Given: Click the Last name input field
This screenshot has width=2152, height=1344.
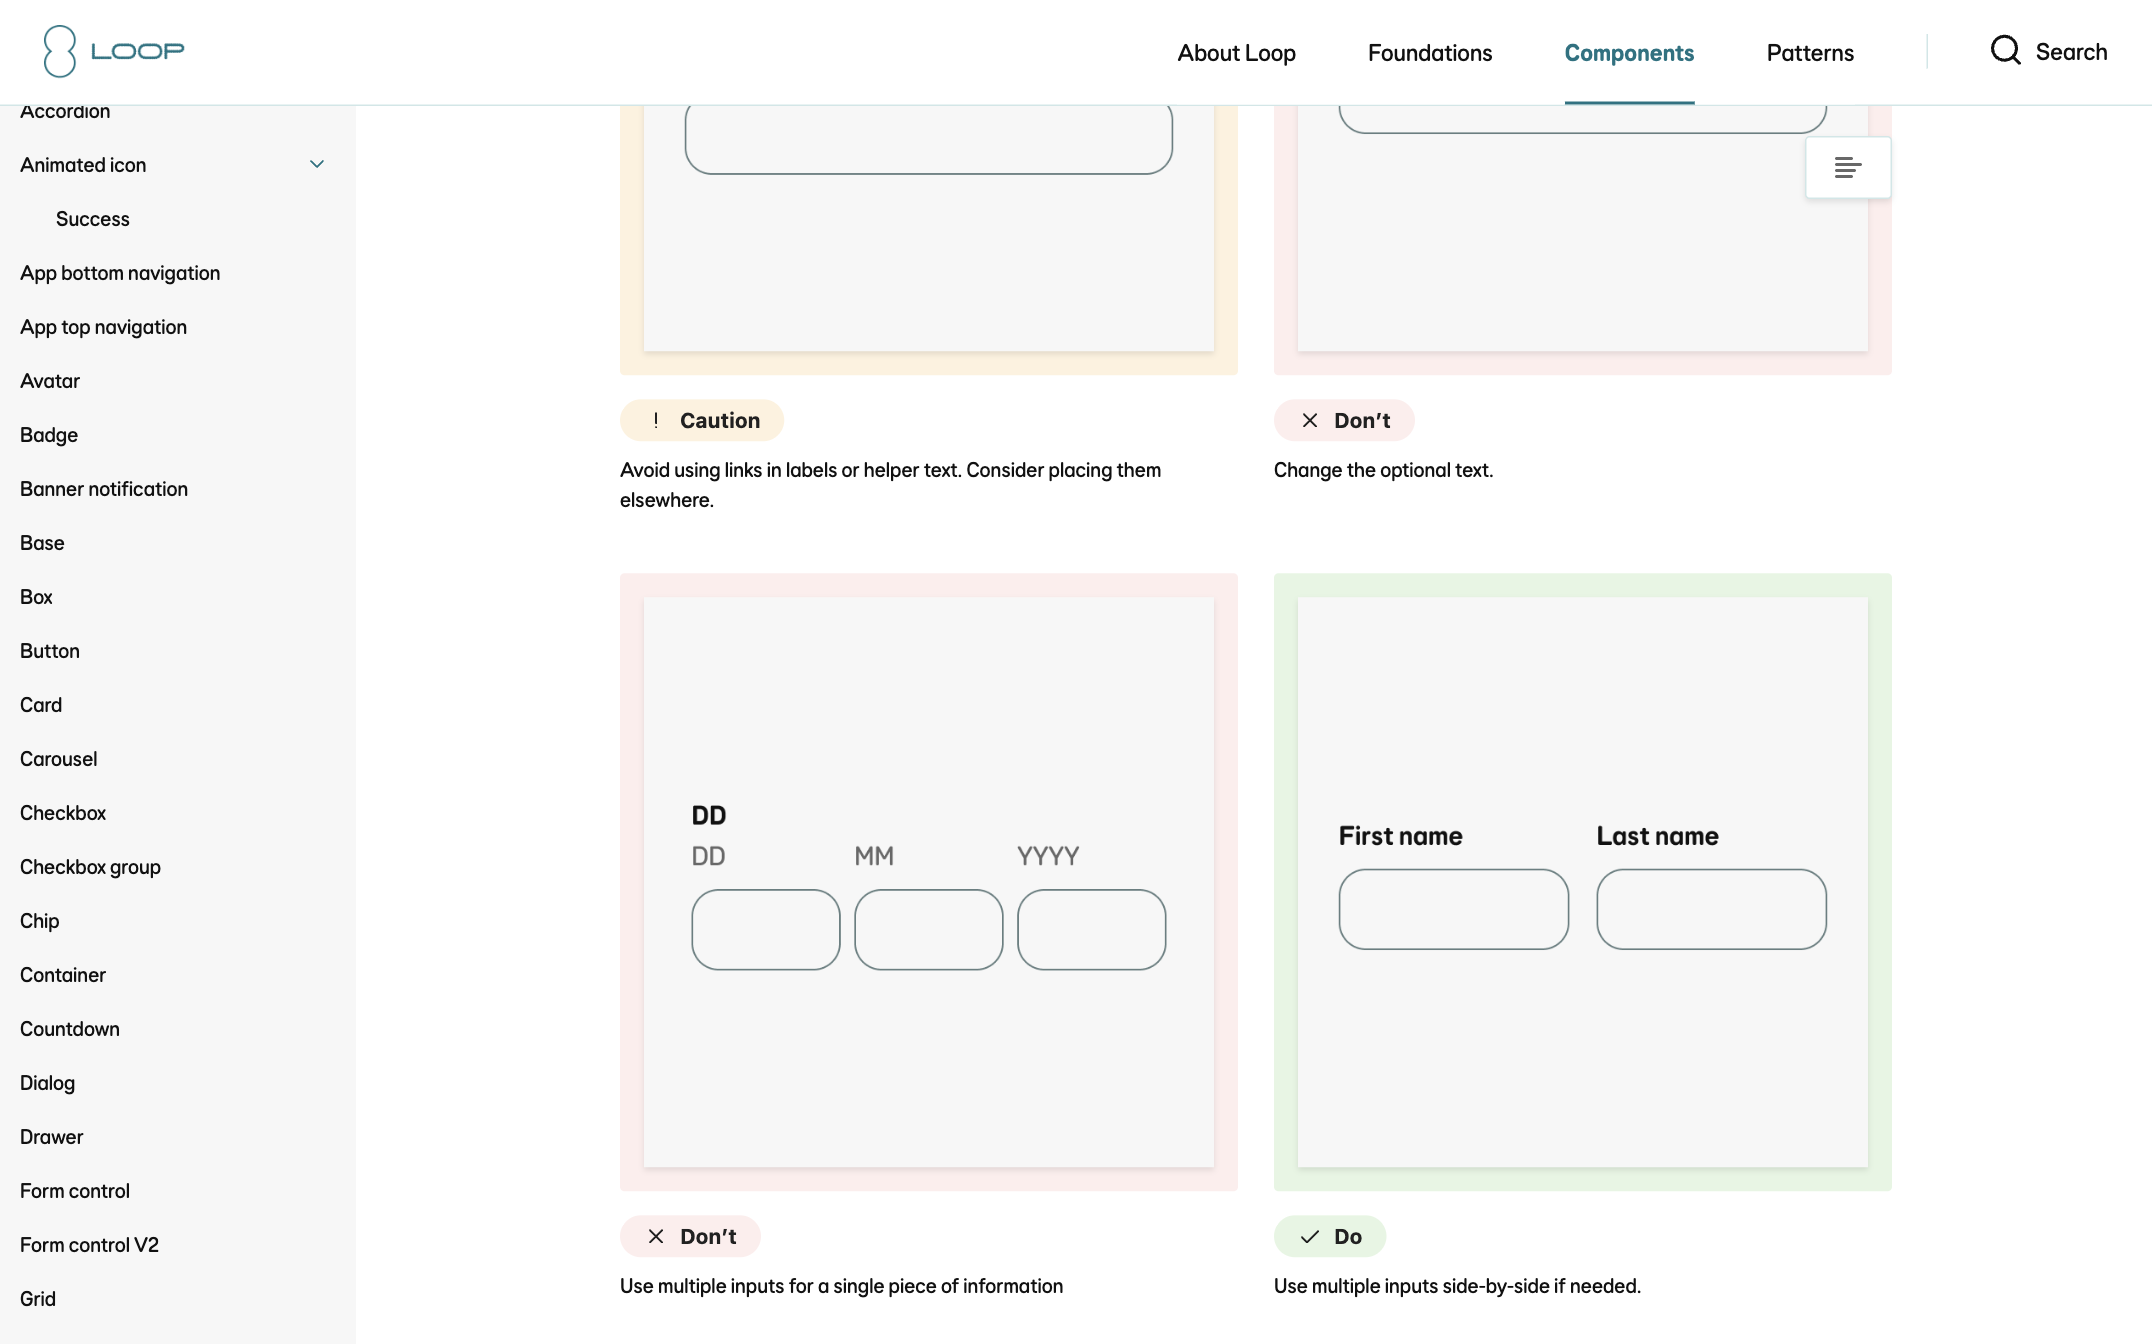Looking at the screenshot, I should pyautogui.click(x=1710, y=909).
